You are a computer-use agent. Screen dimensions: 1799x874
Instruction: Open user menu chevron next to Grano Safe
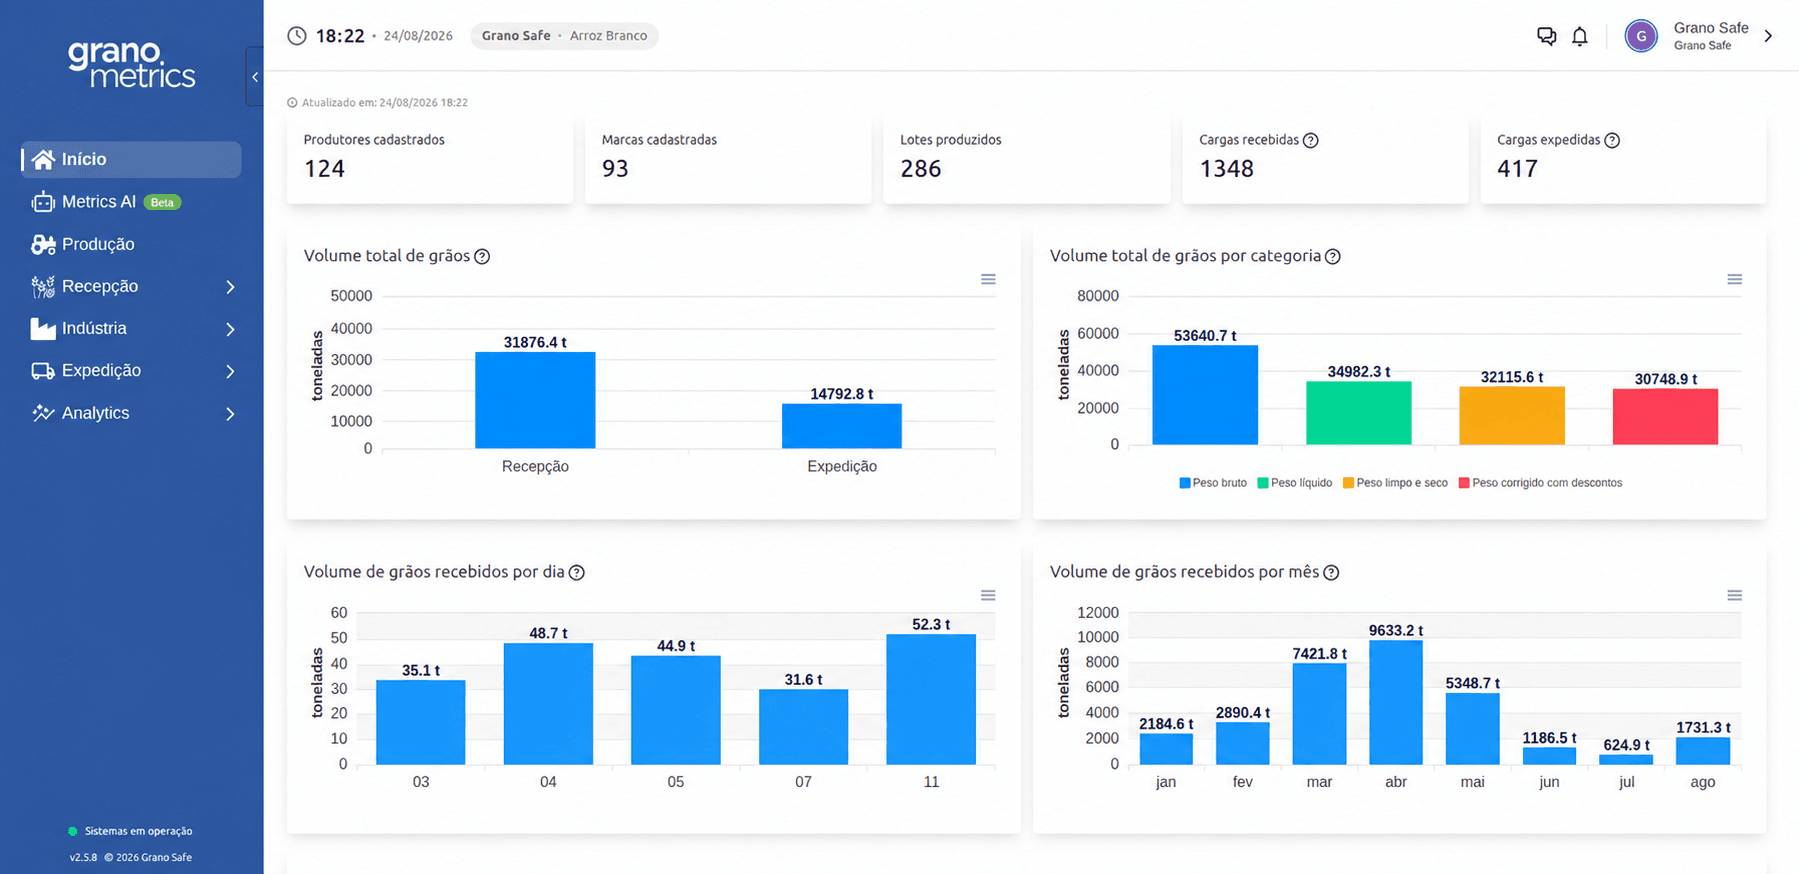click(1768, 36)
